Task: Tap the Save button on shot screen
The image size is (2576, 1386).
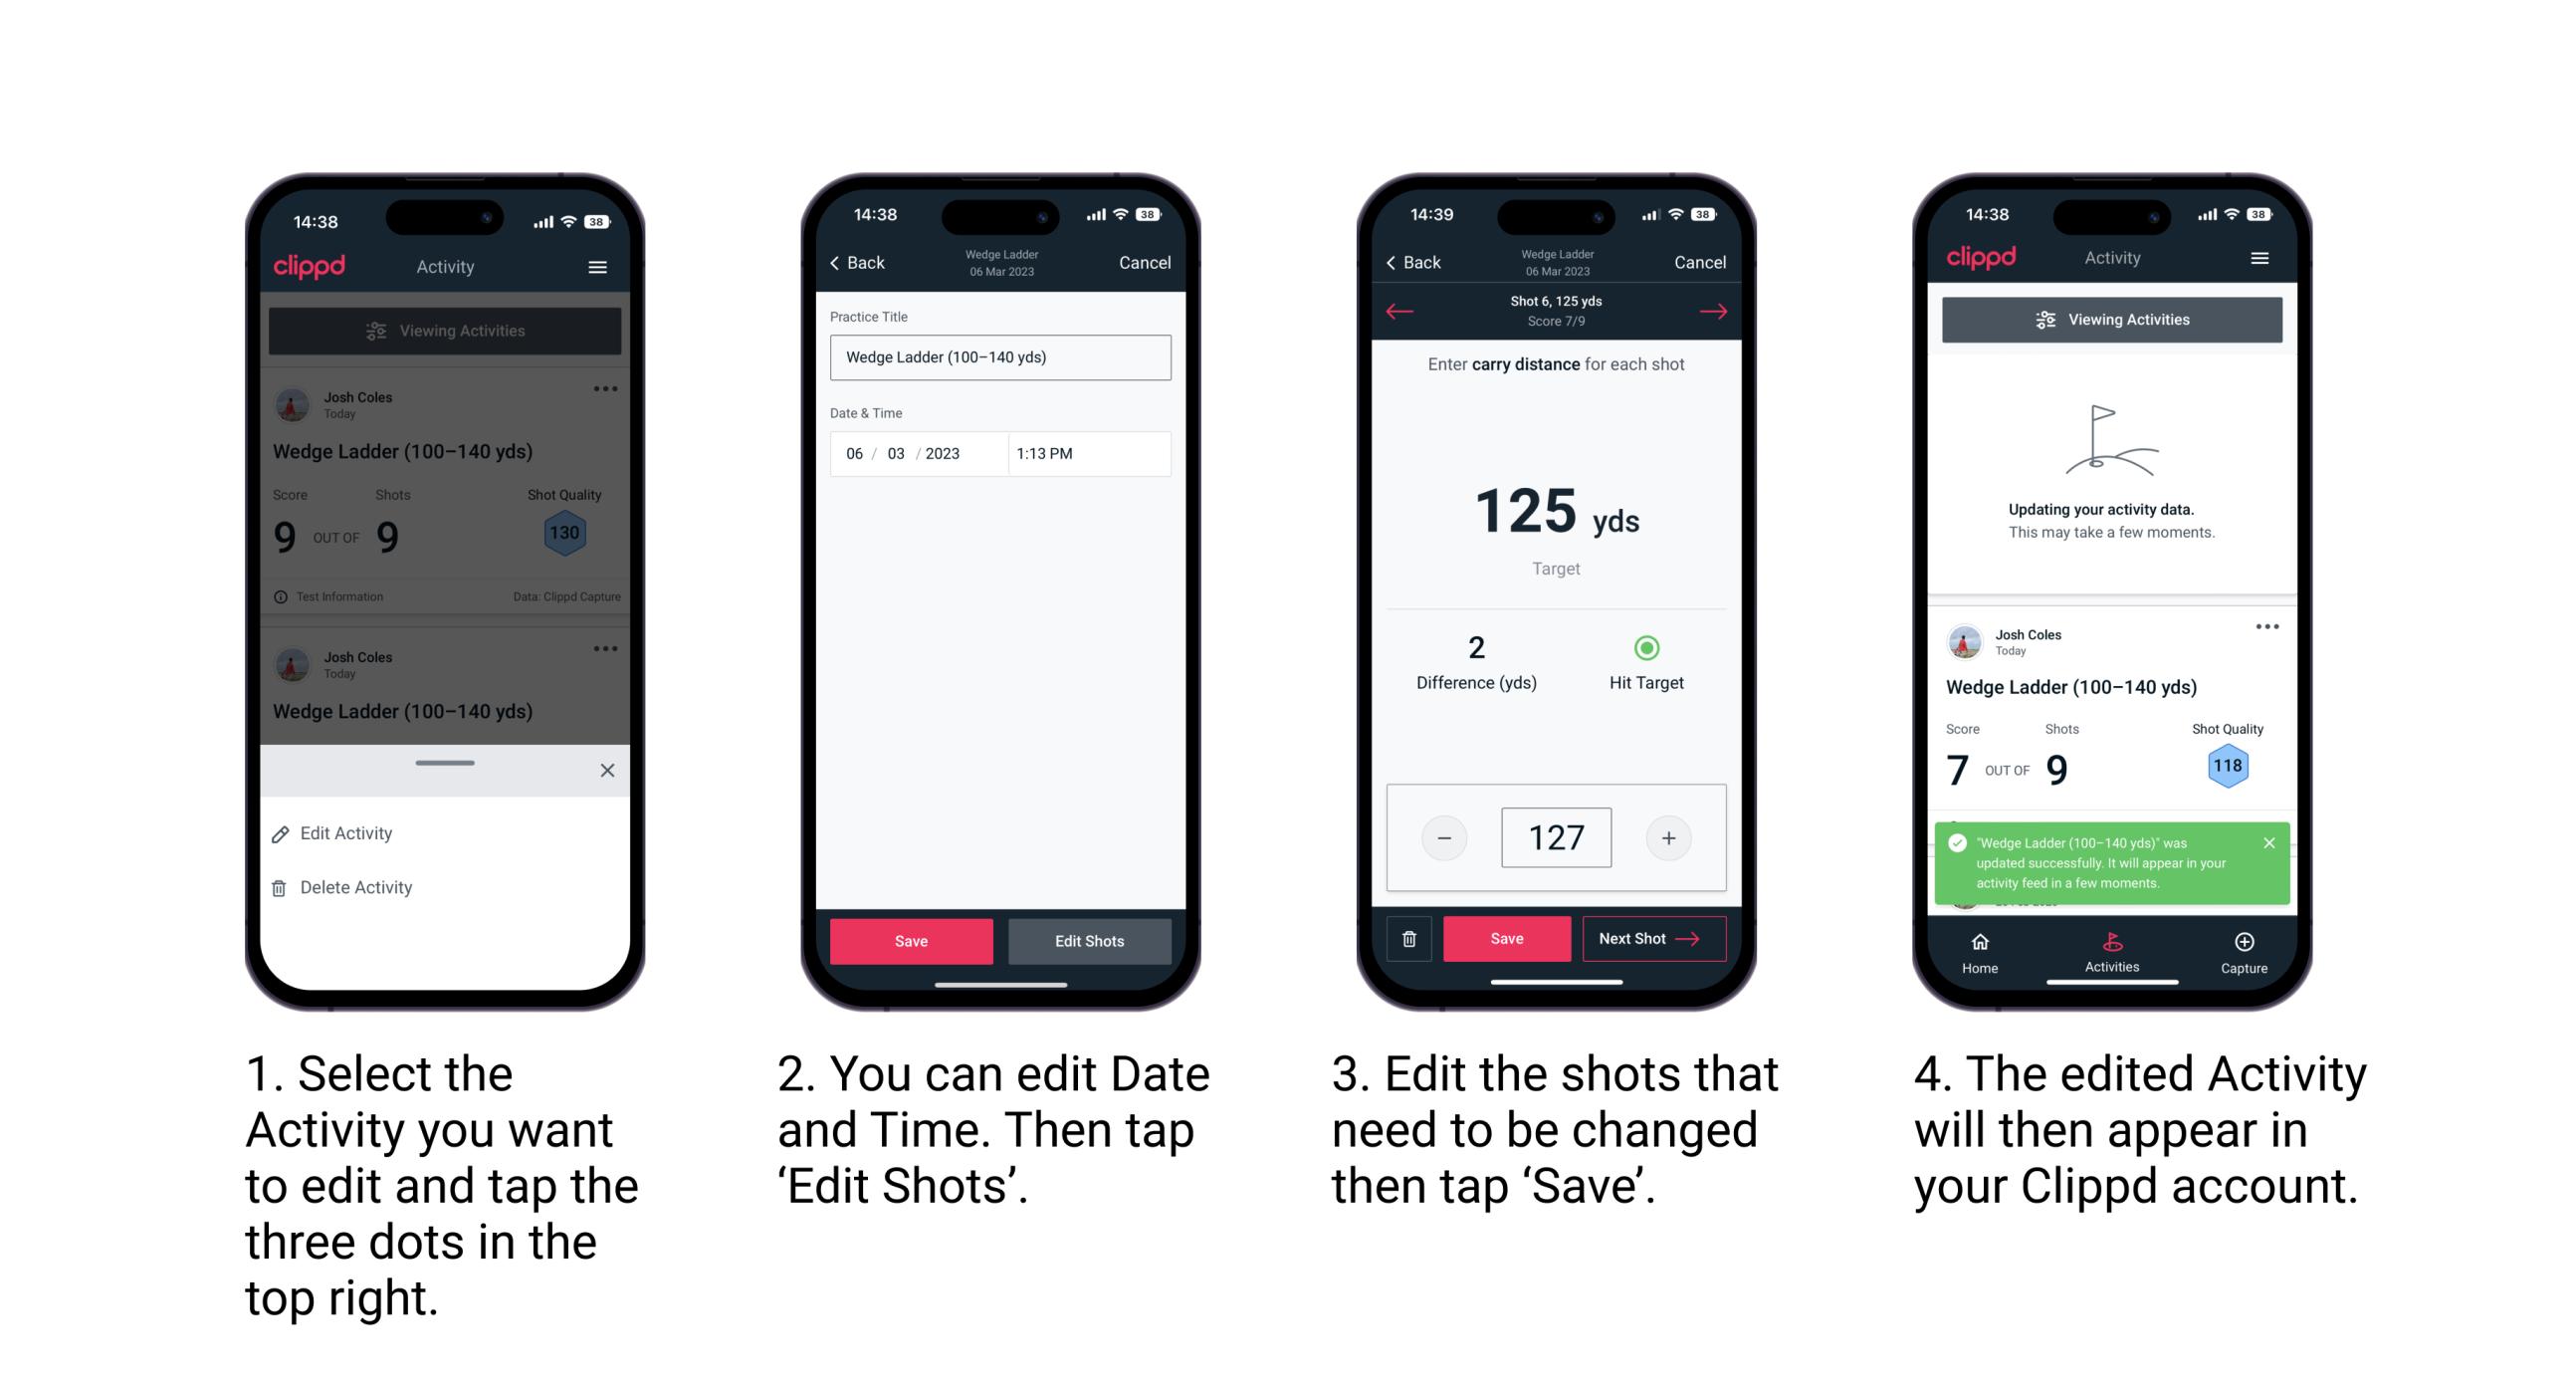Action: [x=1506, y=937]
